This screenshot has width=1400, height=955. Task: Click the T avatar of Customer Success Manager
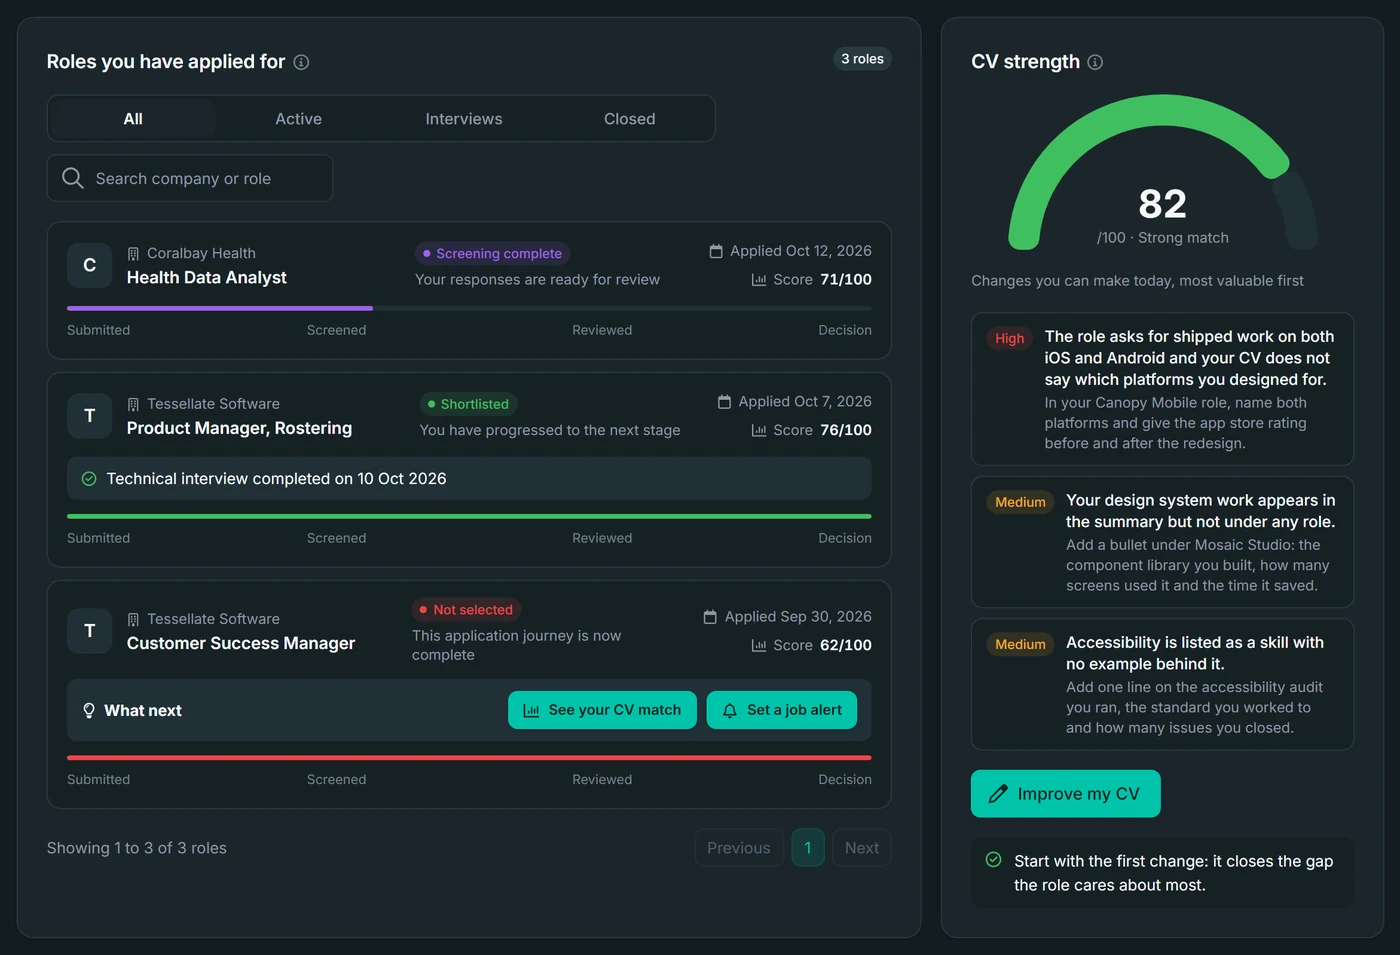tap(89, 631)
